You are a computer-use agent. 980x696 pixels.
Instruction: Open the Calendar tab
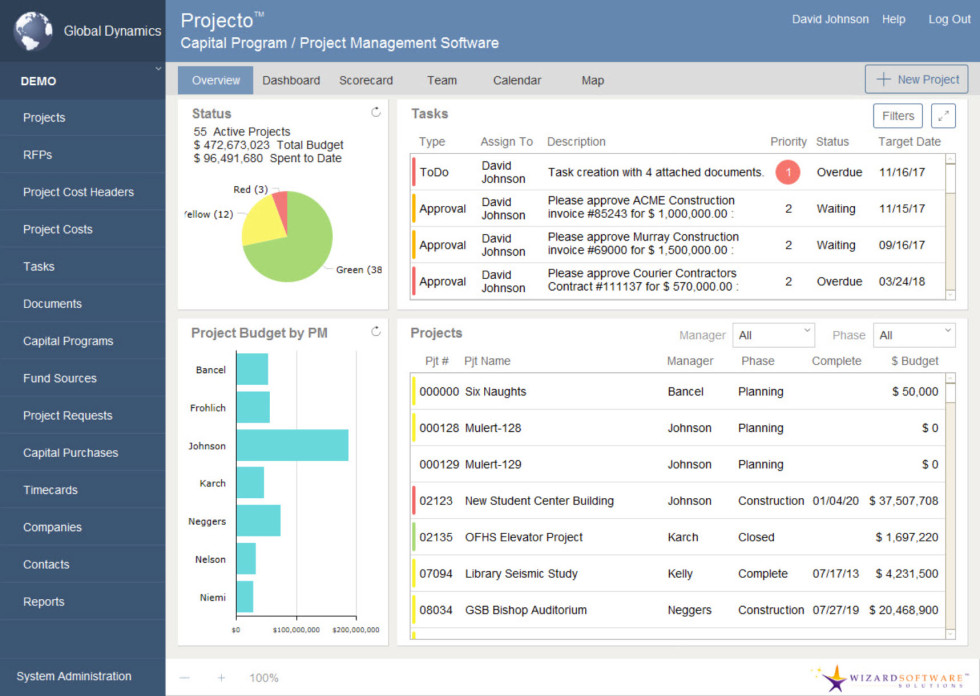[517, 80]
